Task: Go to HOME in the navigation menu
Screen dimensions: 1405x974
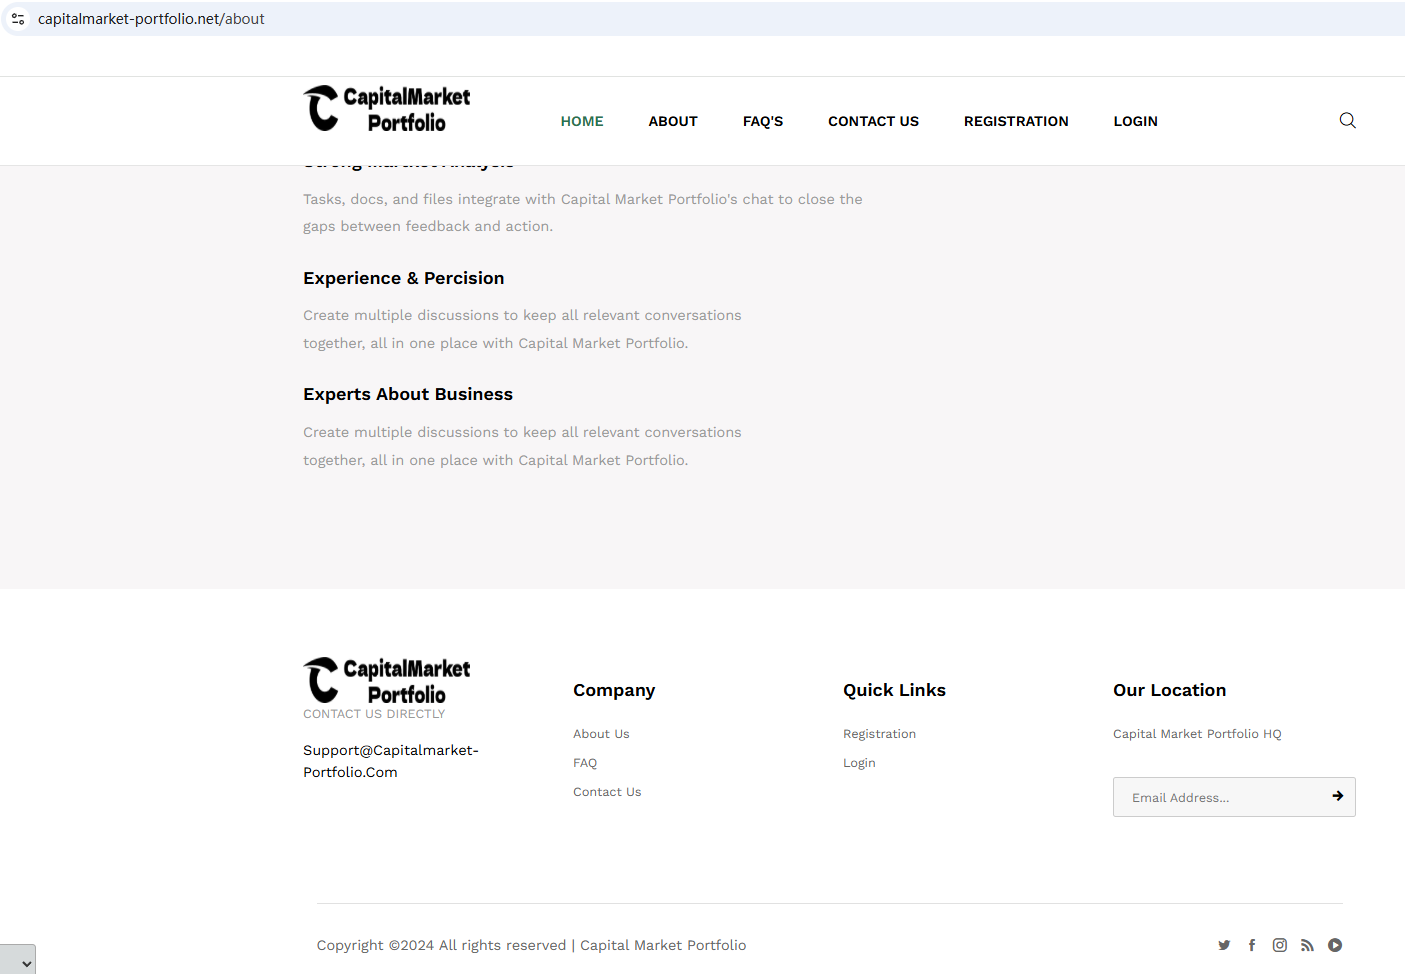Action: (581, 121)
